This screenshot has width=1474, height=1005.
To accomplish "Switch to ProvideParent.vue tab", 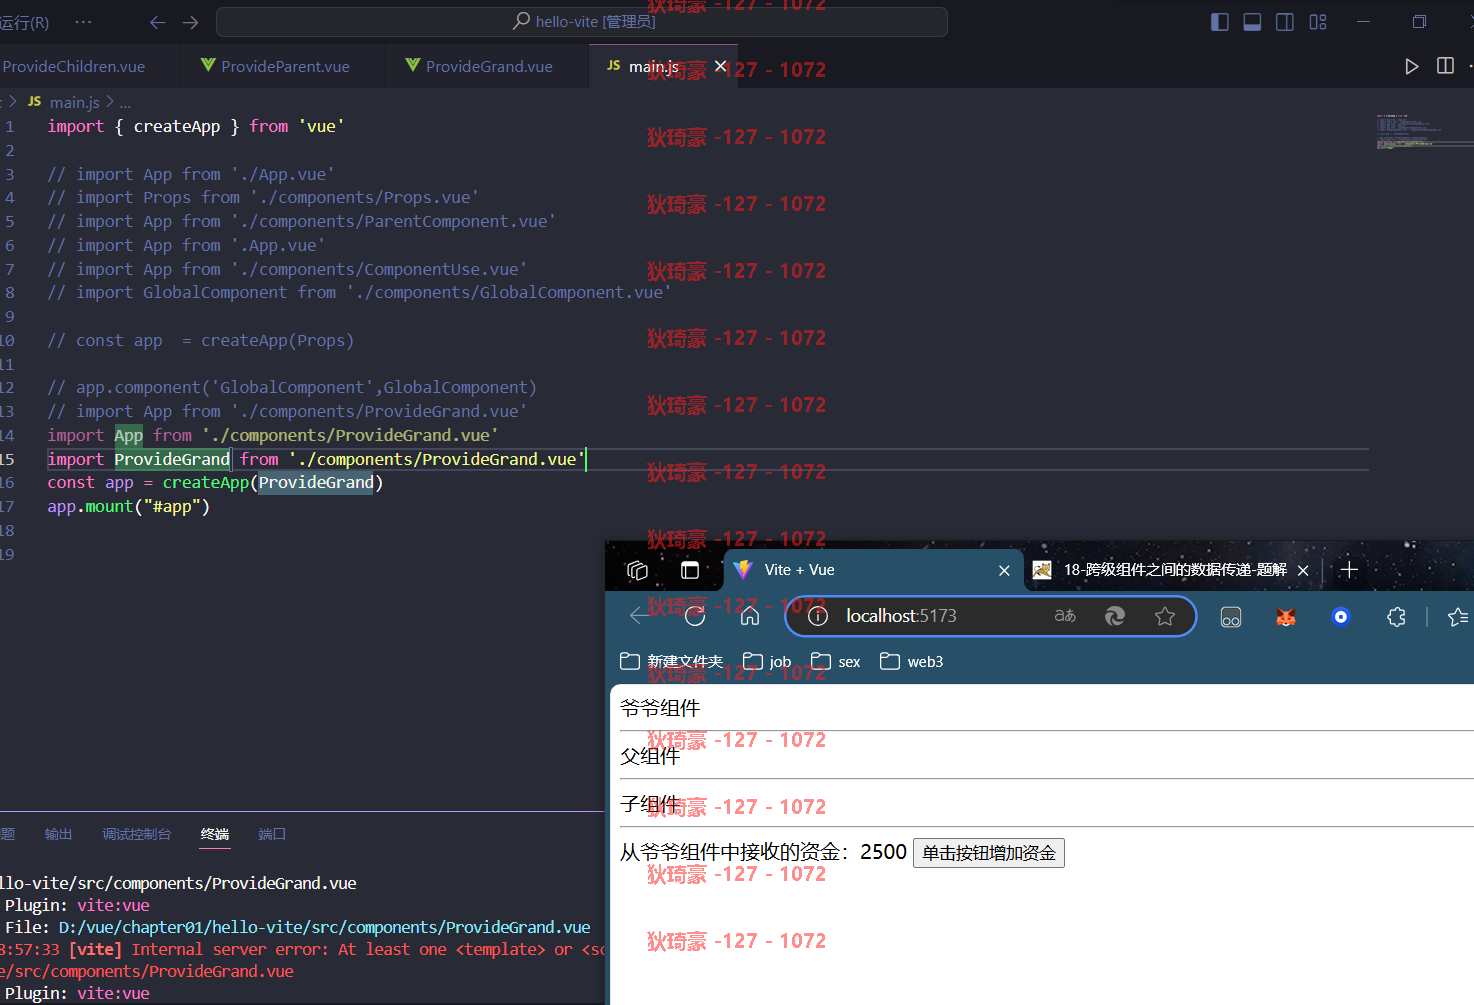I will (x=284, y=66).
